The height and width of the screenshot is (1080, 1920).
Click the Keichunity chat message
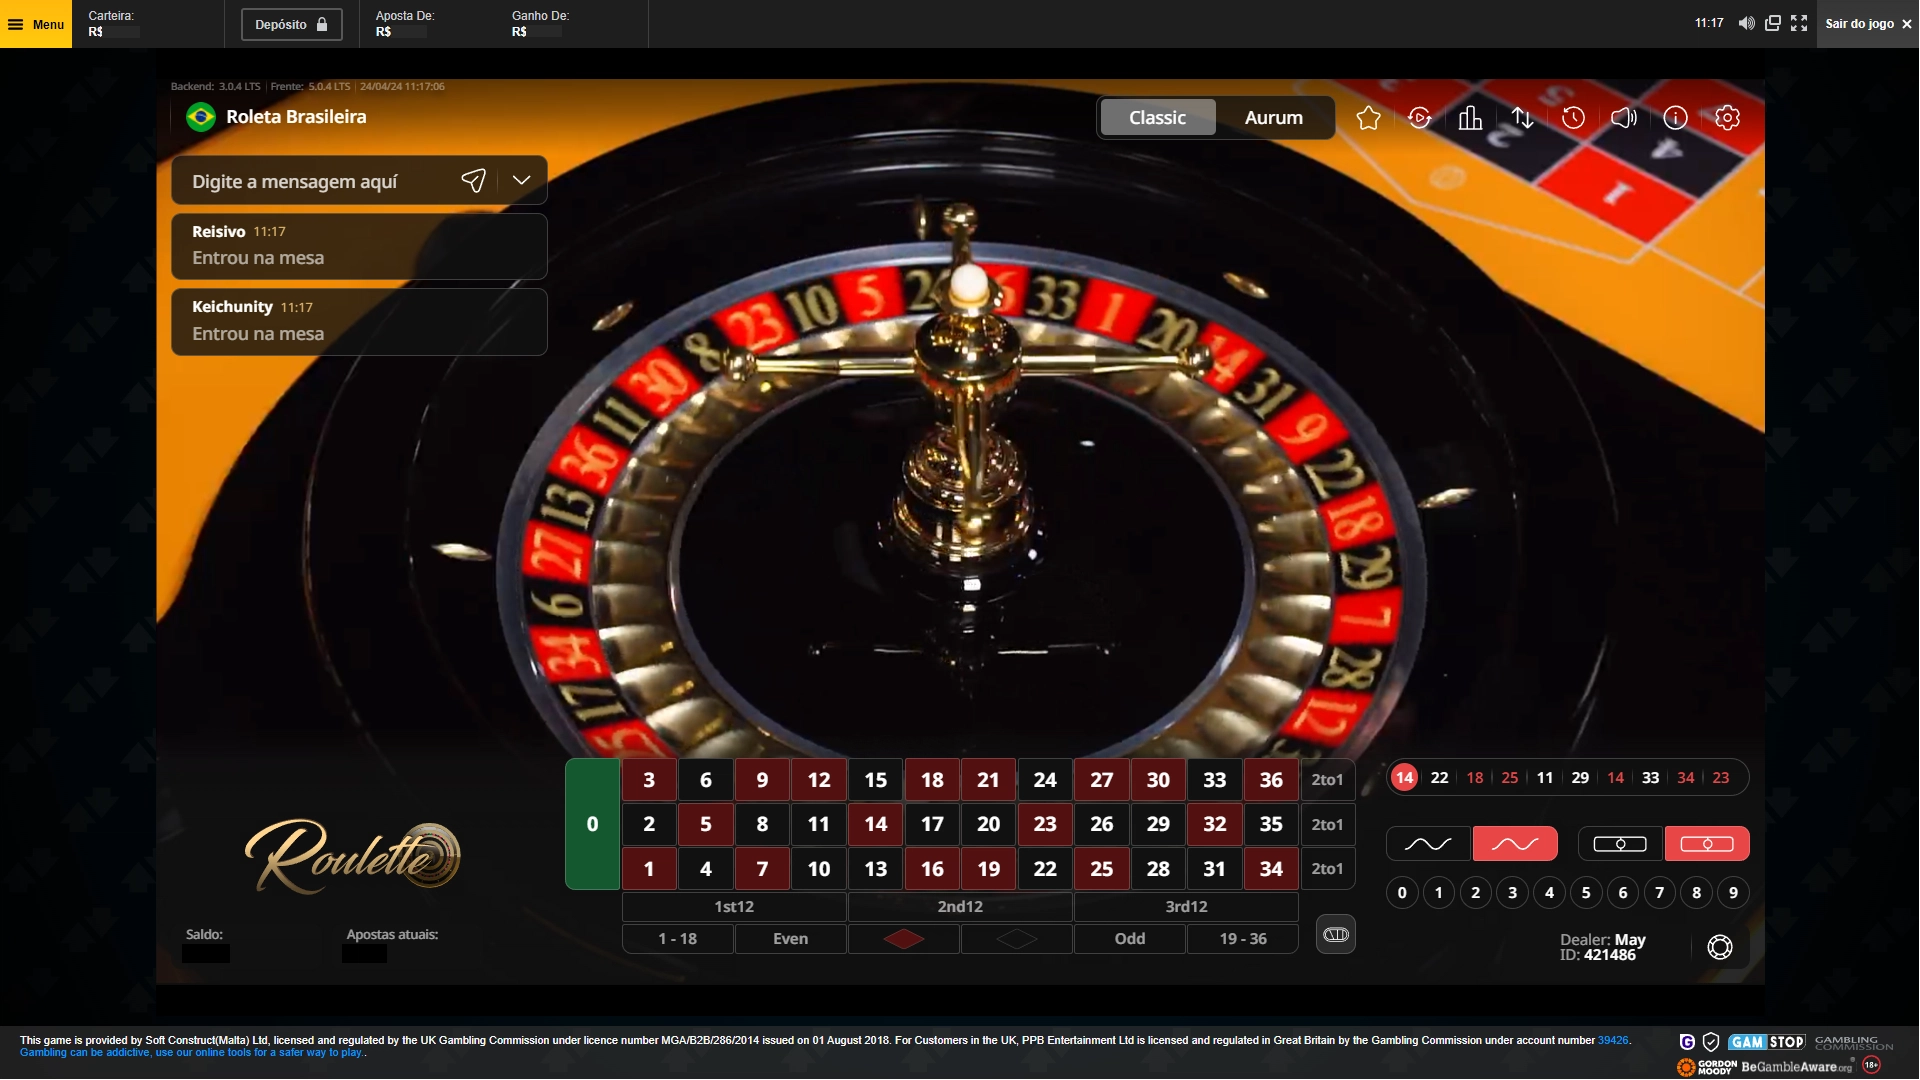tap(359, 322)
